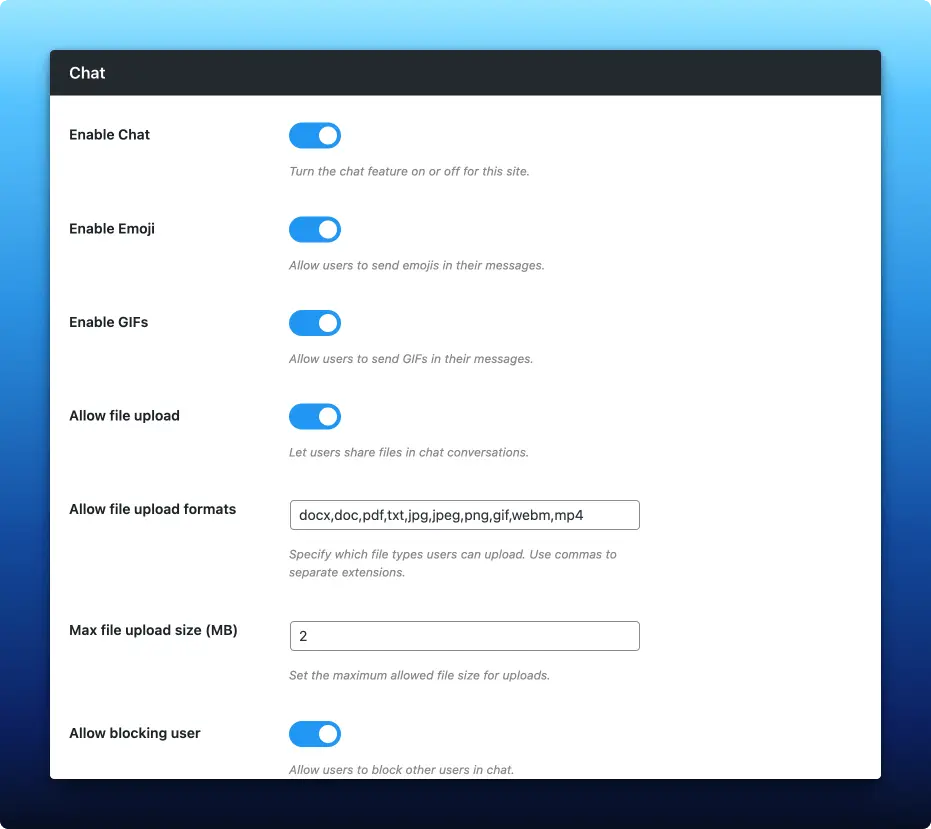Toggle the Enable Chat switch

[x=315, y=136]
